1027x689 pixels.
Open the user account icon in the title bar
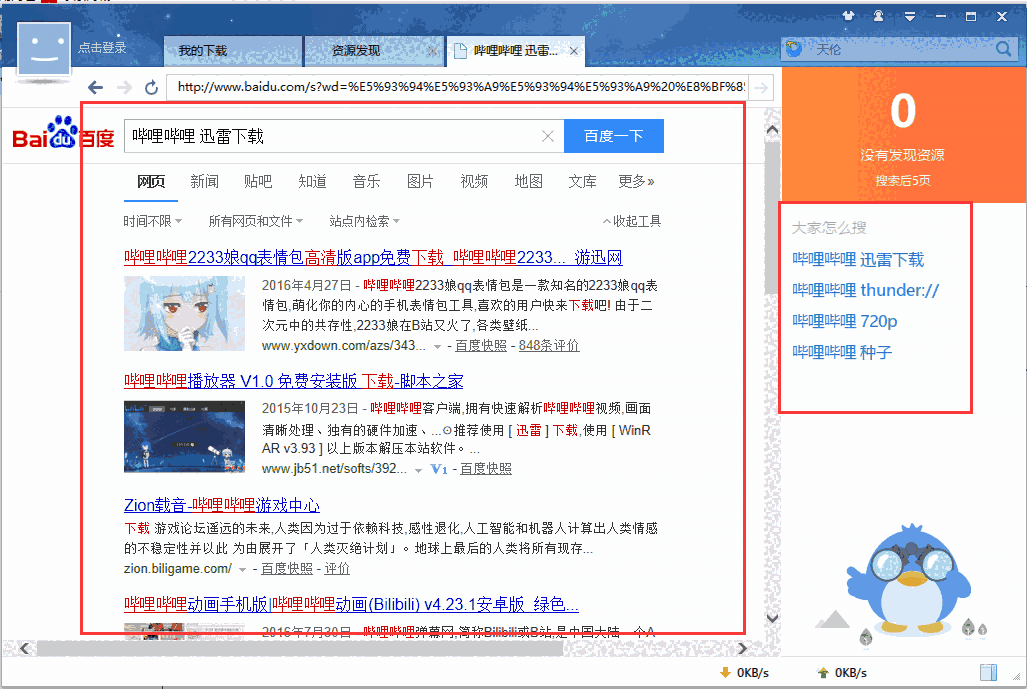pos(876,16)
